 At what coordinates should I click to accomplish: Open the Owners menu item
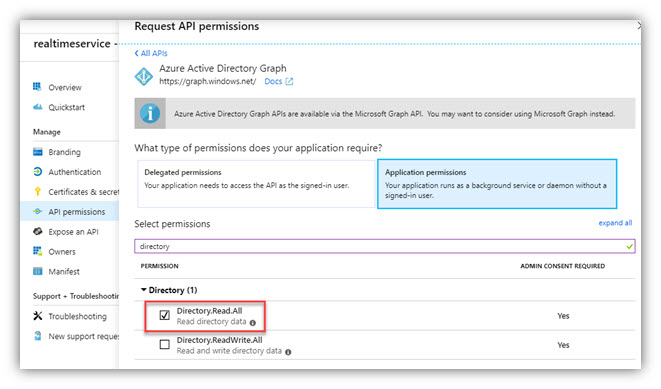62,252
